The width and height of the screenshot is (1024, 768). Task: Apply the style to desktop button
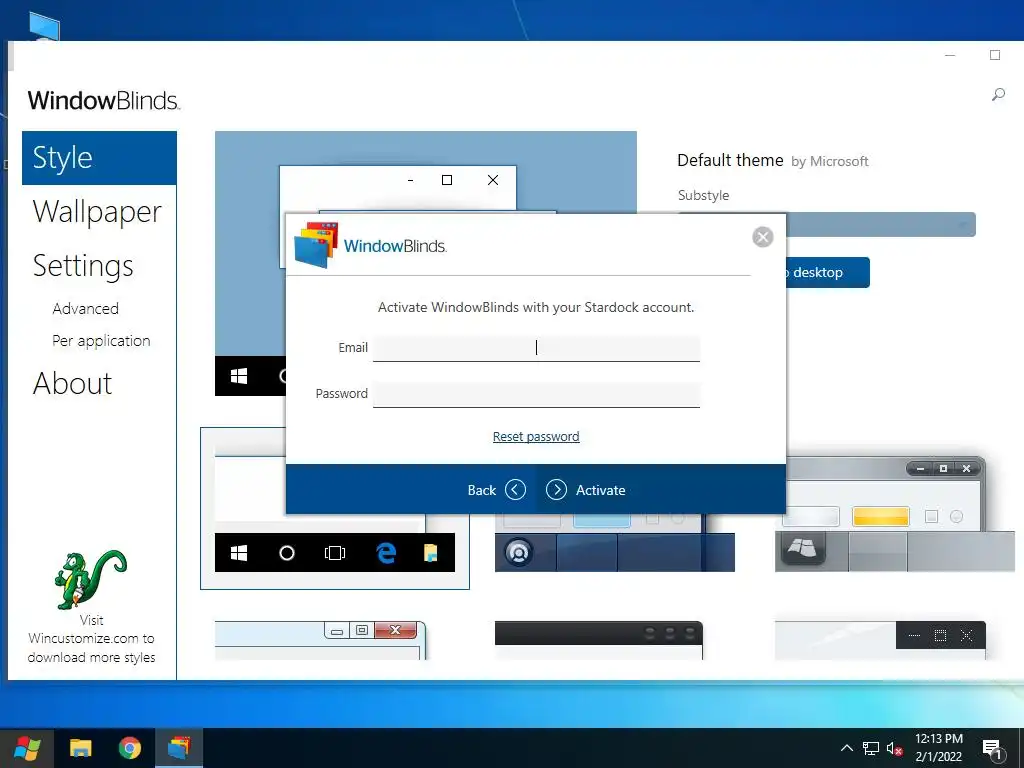[828, 272]
